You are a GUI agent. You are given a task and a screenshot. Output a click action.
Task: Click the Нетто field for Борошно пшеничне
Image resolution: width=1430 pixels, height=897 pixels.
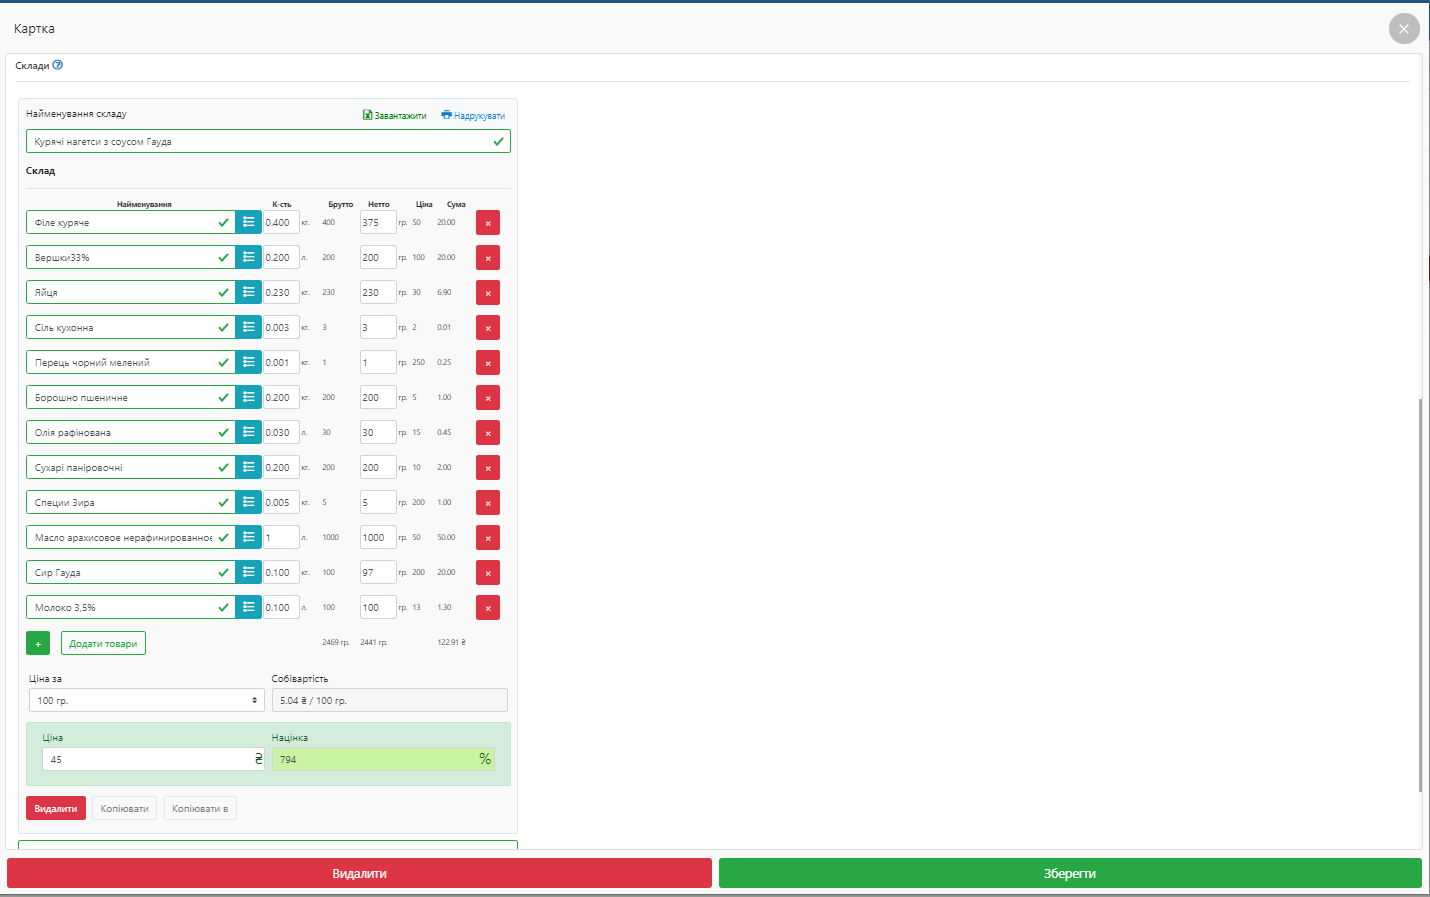click(377, 398)
